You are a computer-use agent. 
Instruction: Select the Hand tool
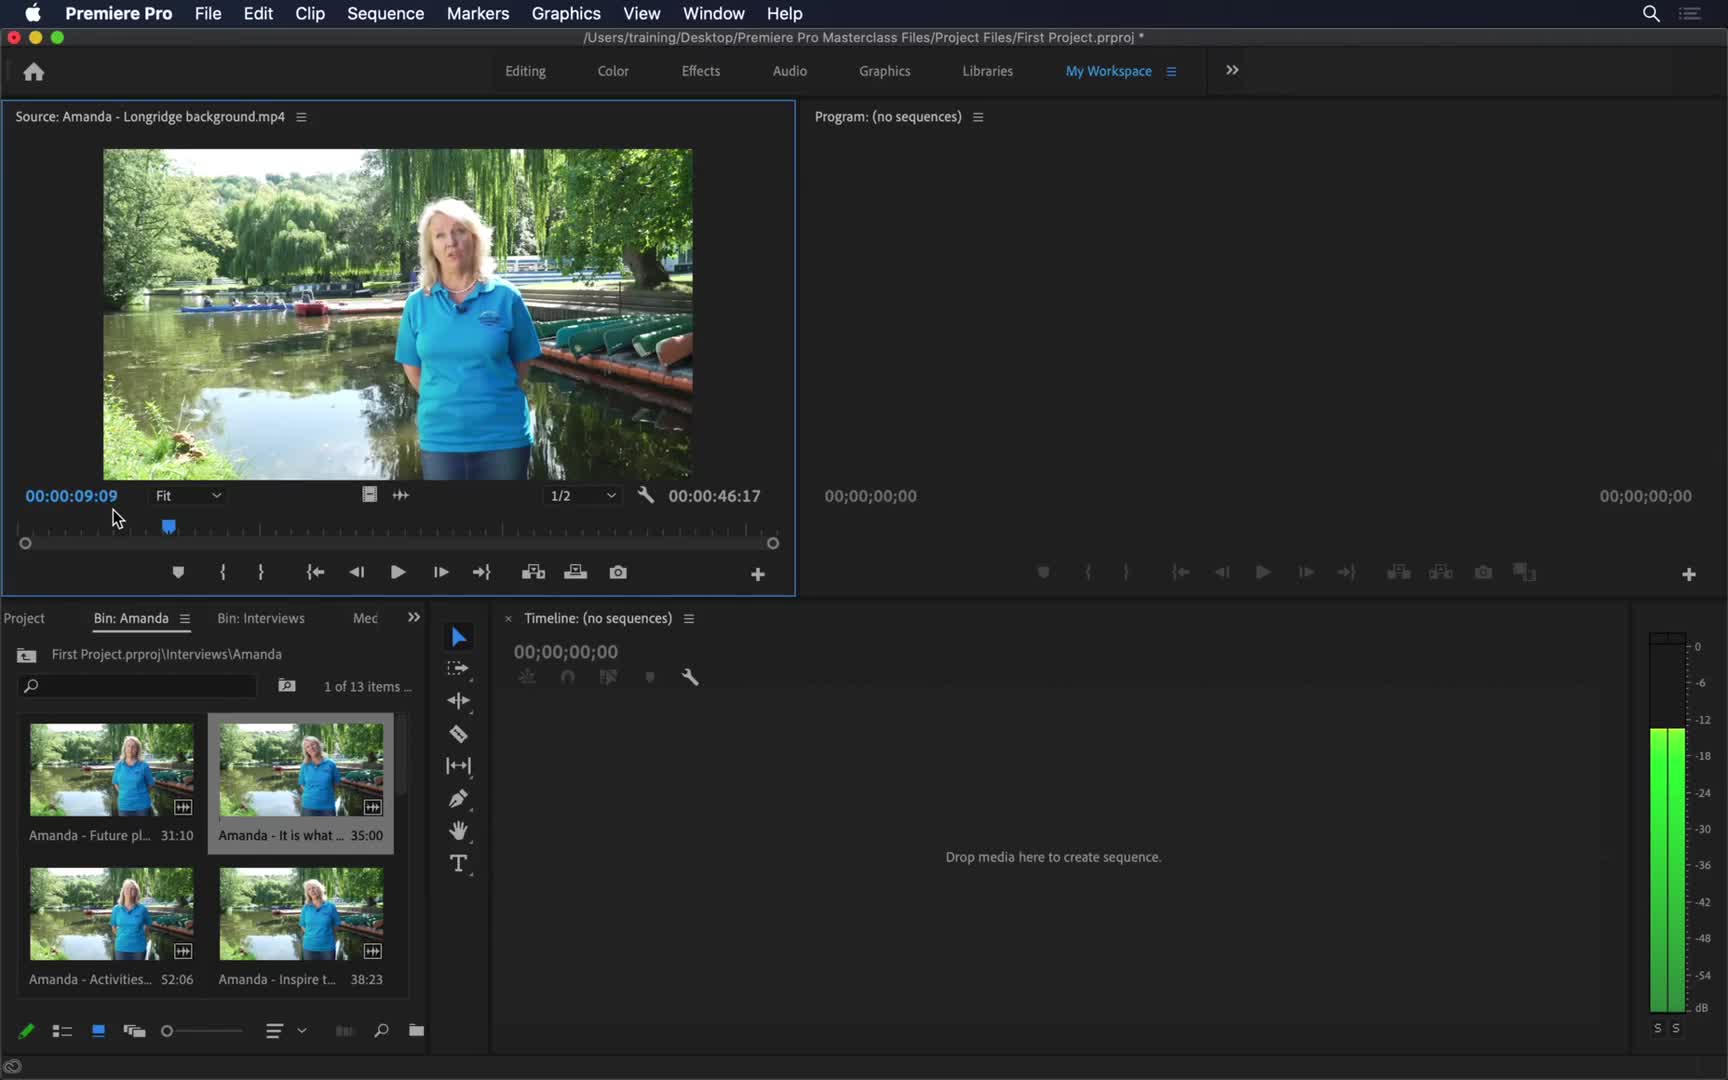(458, 831)
